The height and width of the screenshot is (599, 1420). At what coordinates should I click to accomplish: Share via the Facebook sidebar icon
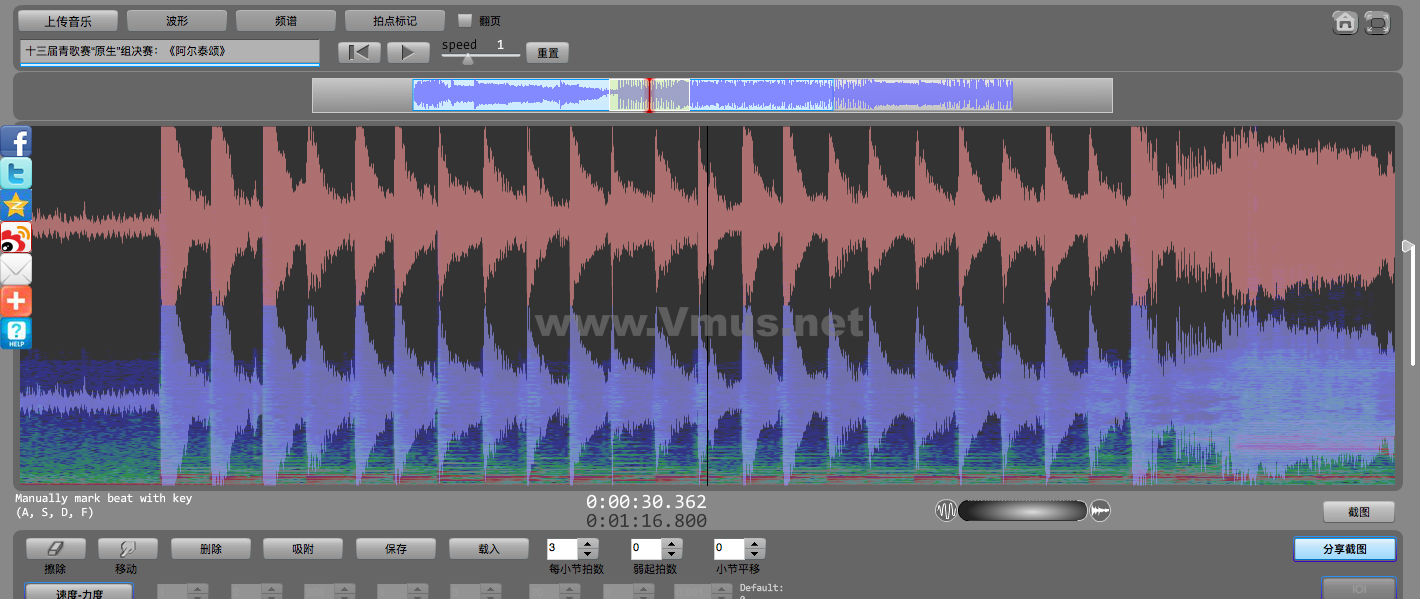pos(16,141)
